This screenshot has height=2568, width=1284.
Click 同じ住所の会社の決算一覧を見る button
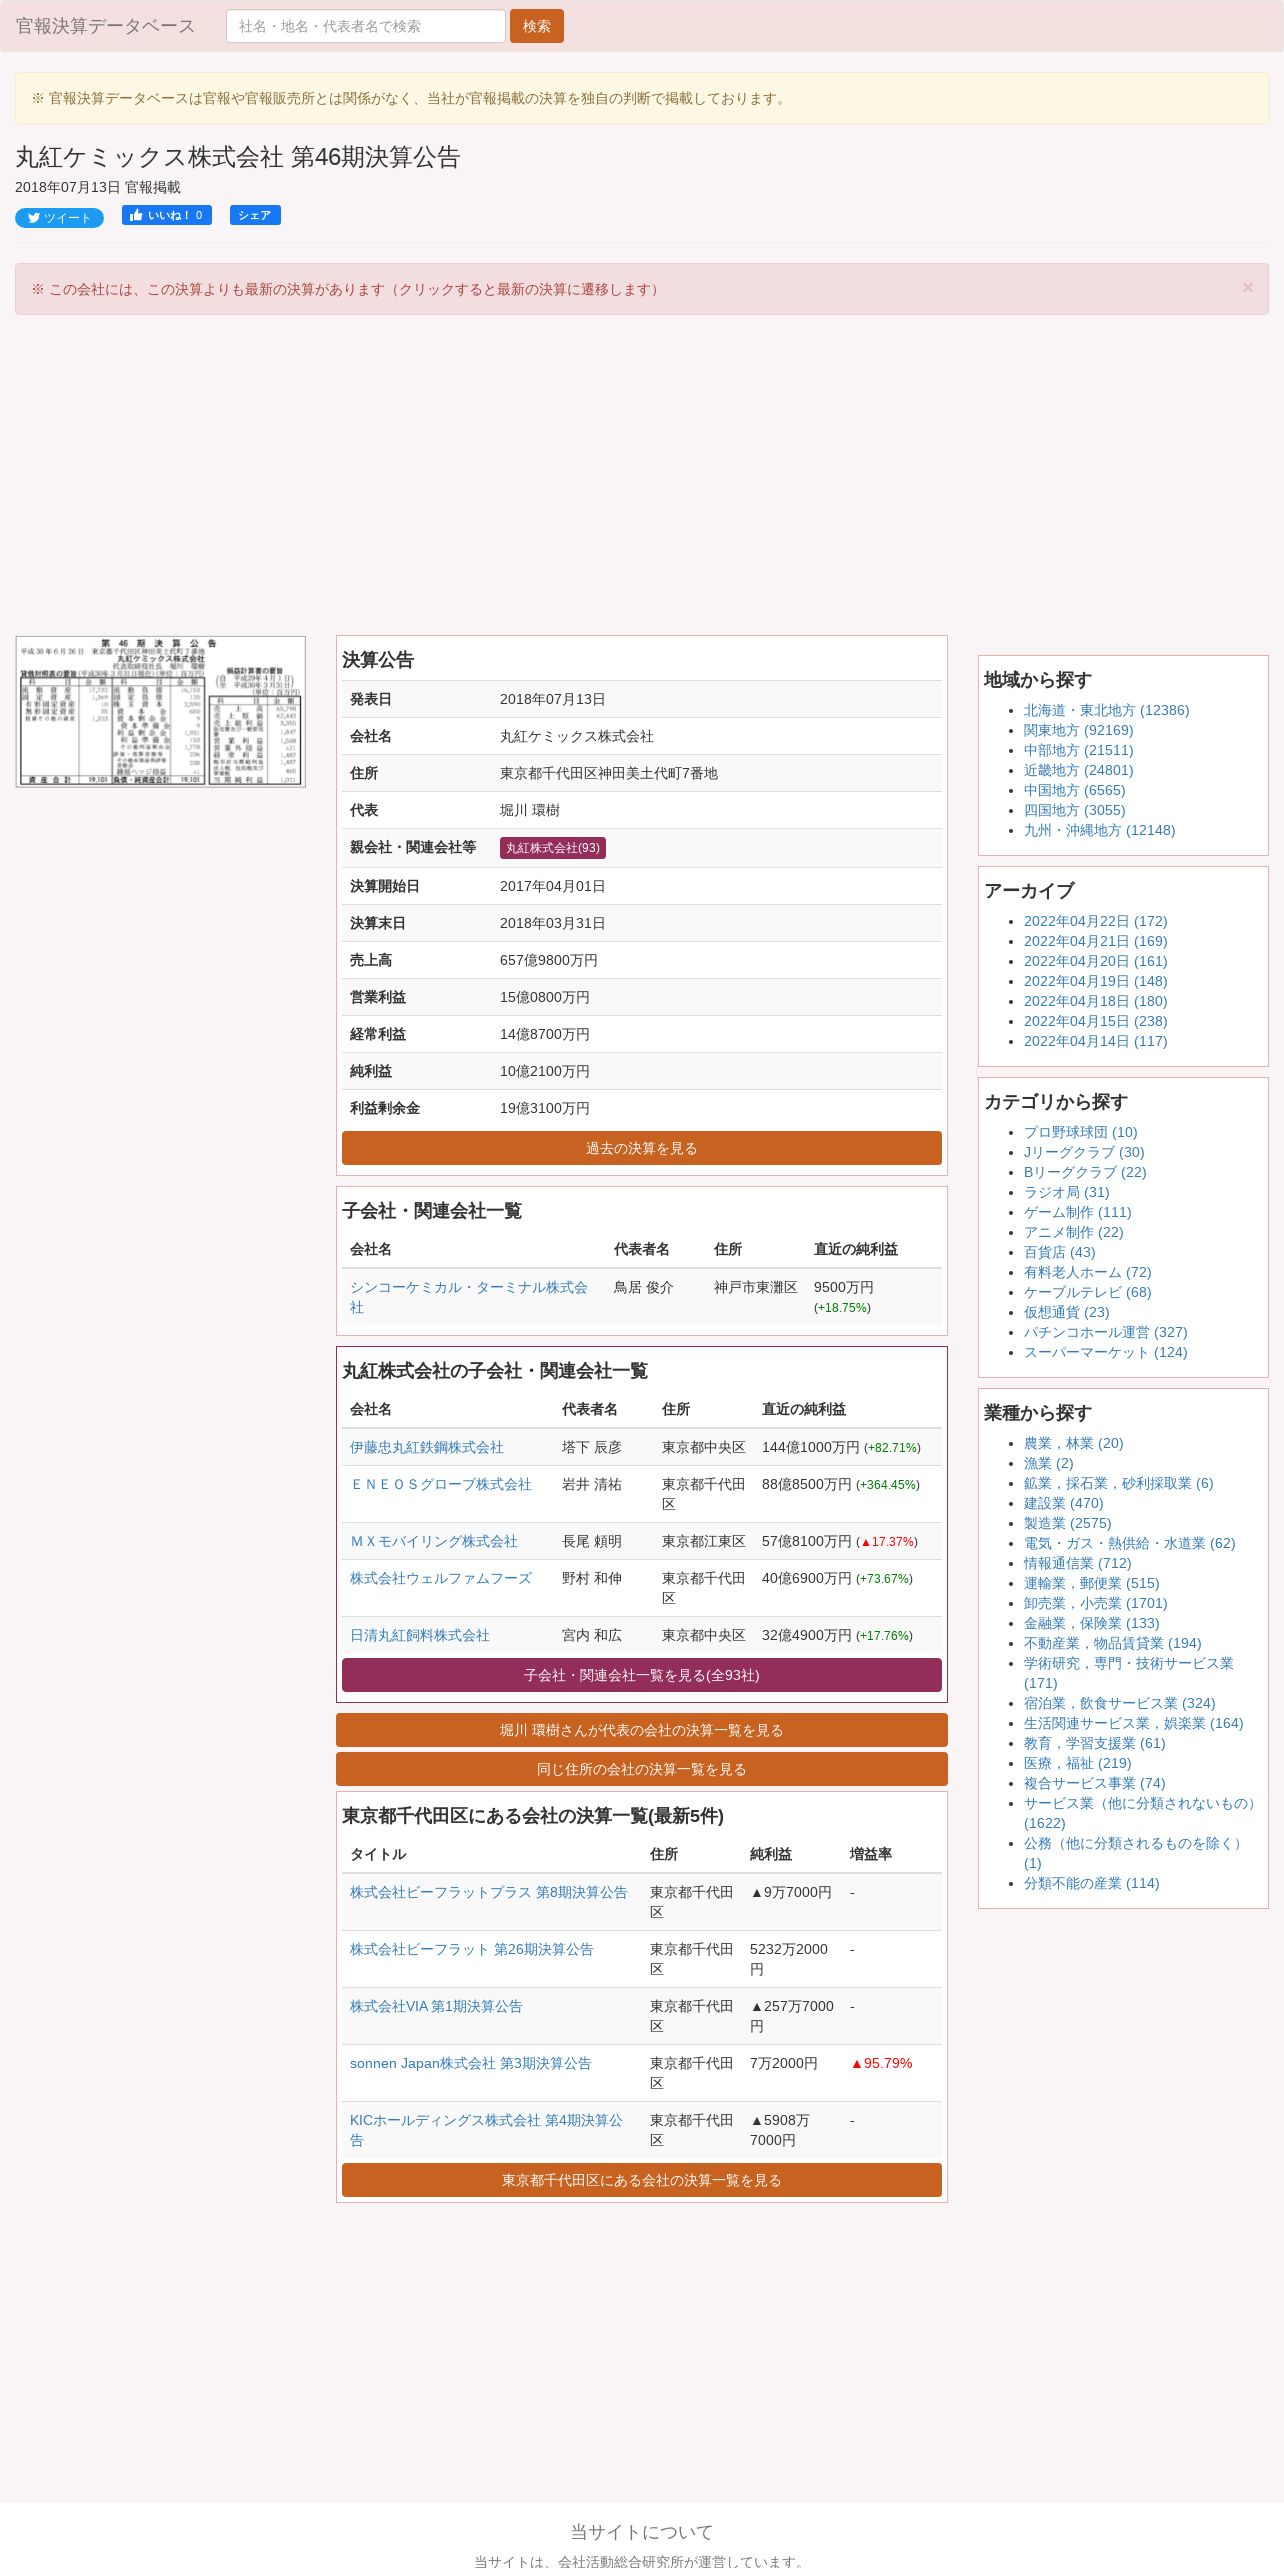pos(641,1769)
